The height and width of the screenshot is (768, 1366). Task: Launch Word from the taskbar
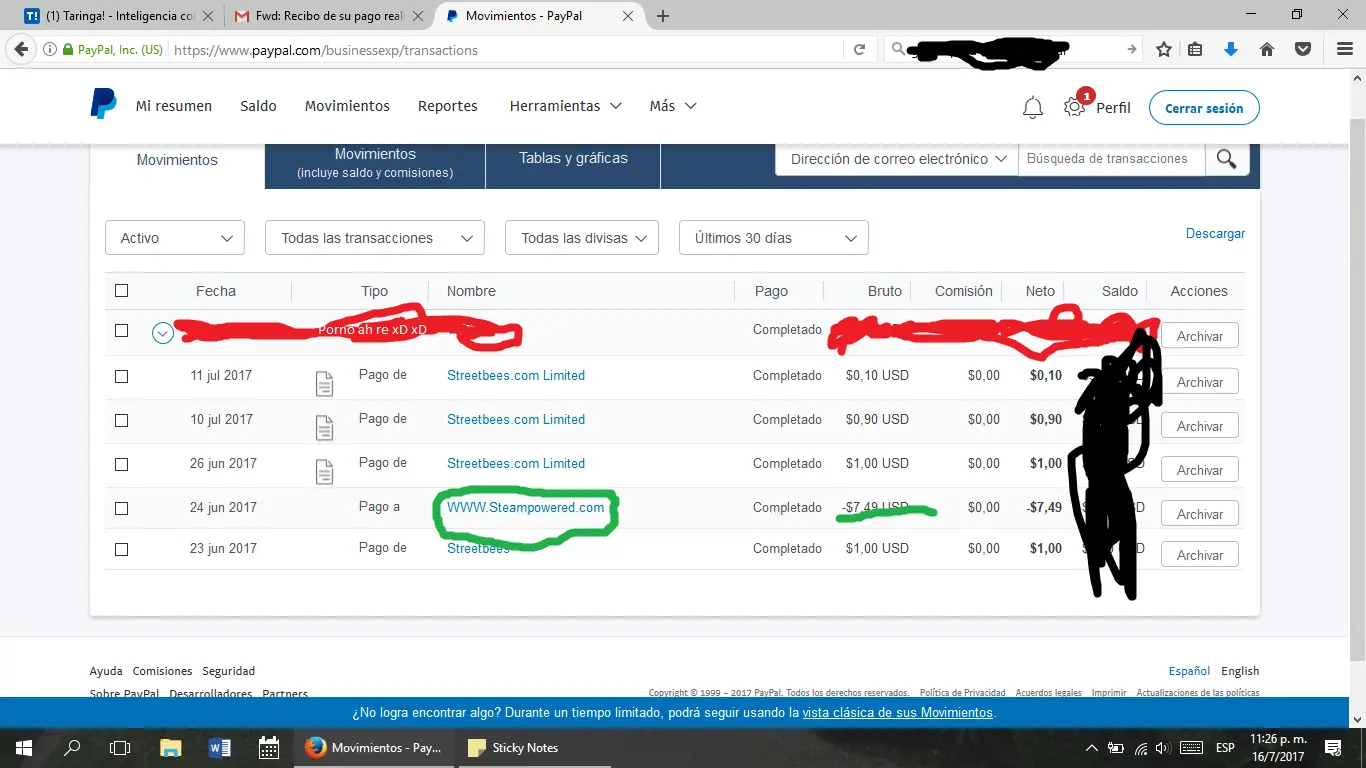point(220,747)
